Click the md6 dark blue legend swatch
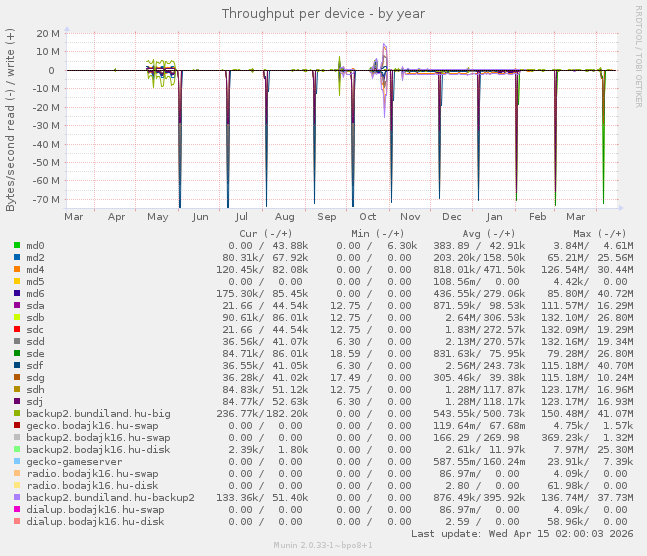The width and height of the screenshot is (647, 556). pos(17,293)
